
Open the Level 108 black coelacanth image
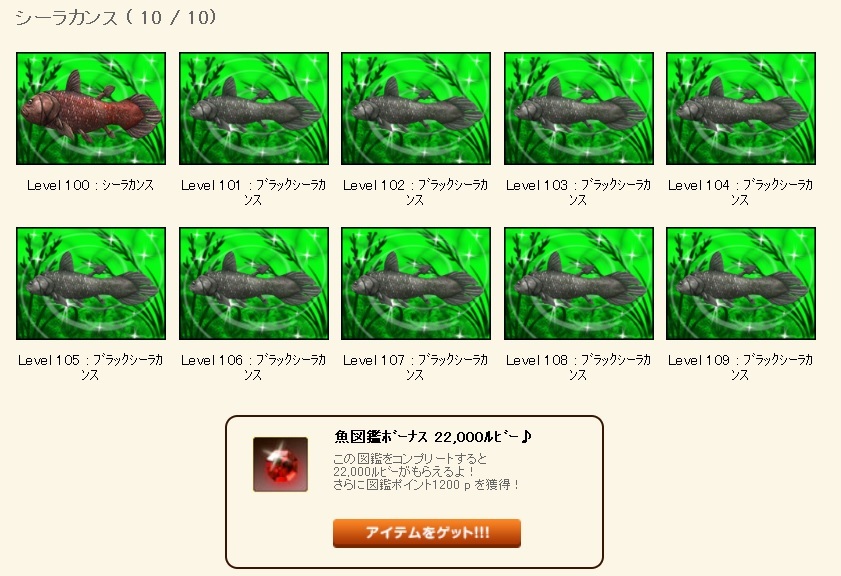click(579, 283)
